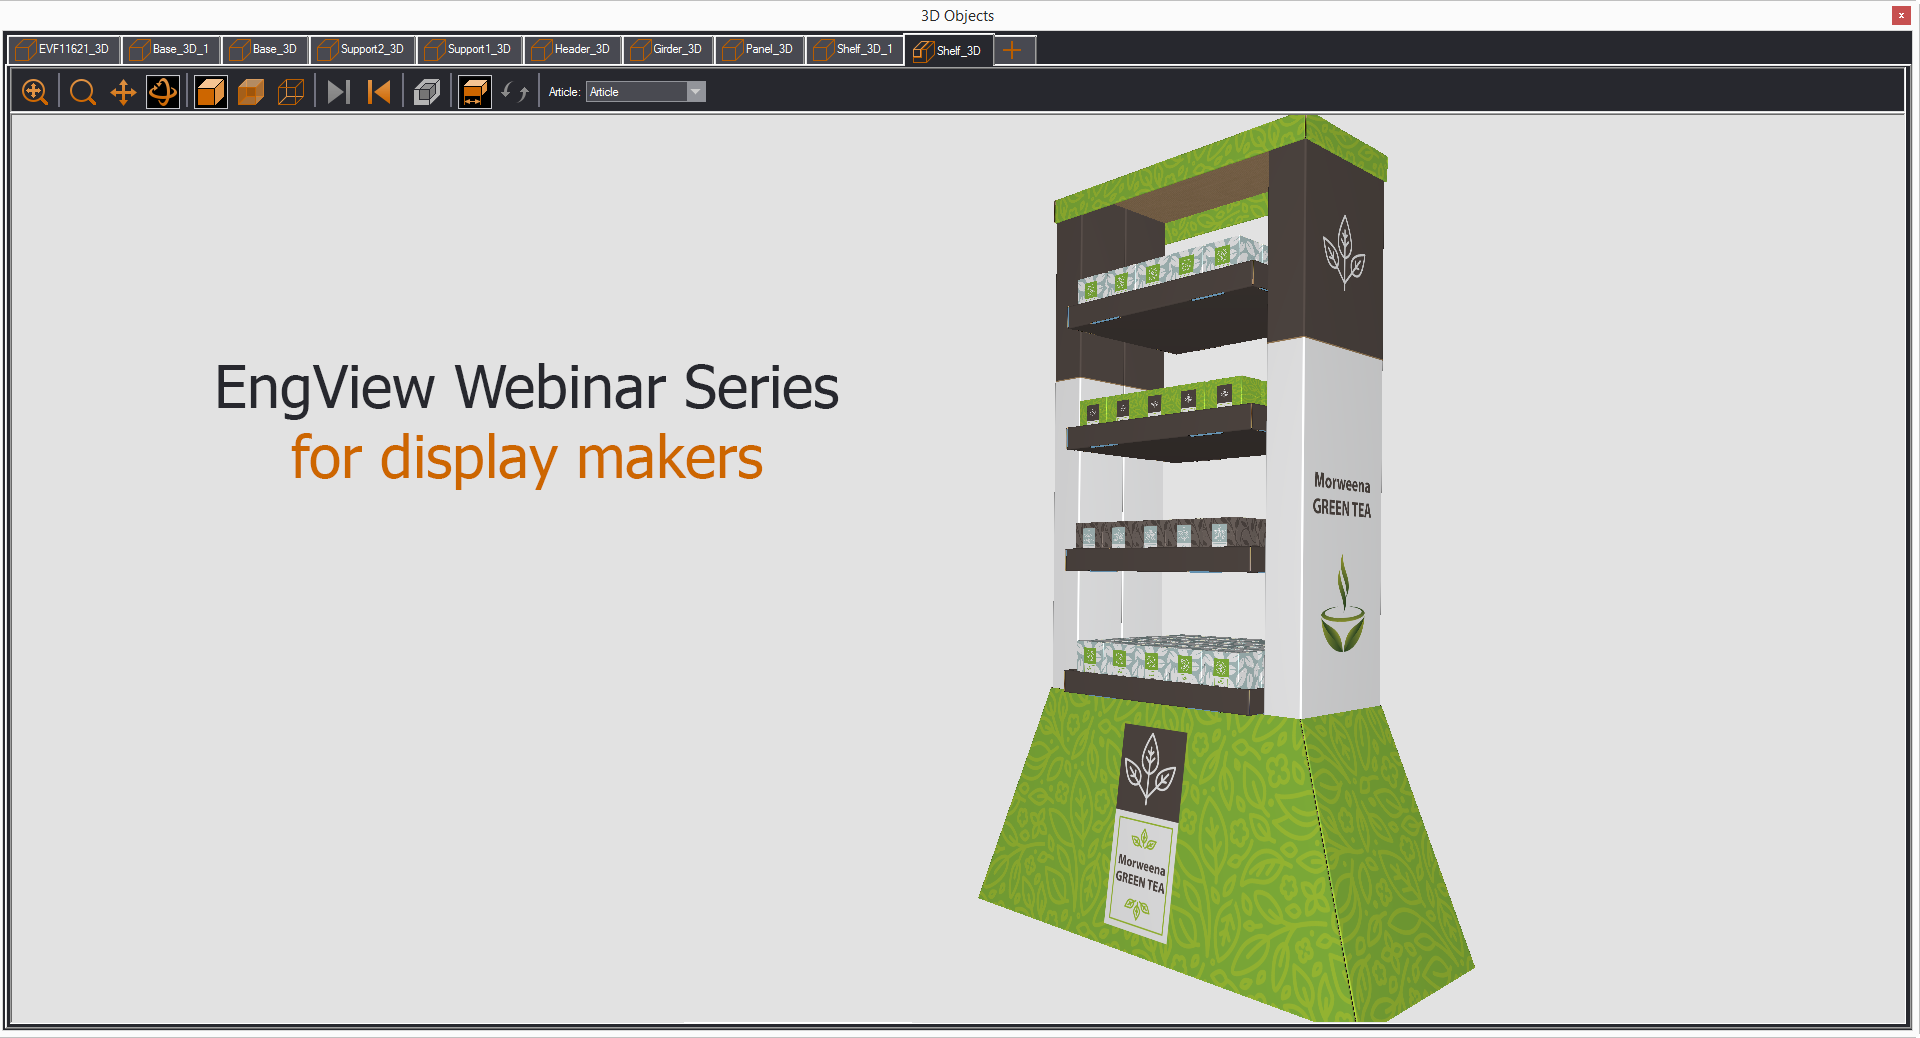Click the curved flip arrows icon
This screenshot has width=1920, height=1038.
click(x=515, y=92)
